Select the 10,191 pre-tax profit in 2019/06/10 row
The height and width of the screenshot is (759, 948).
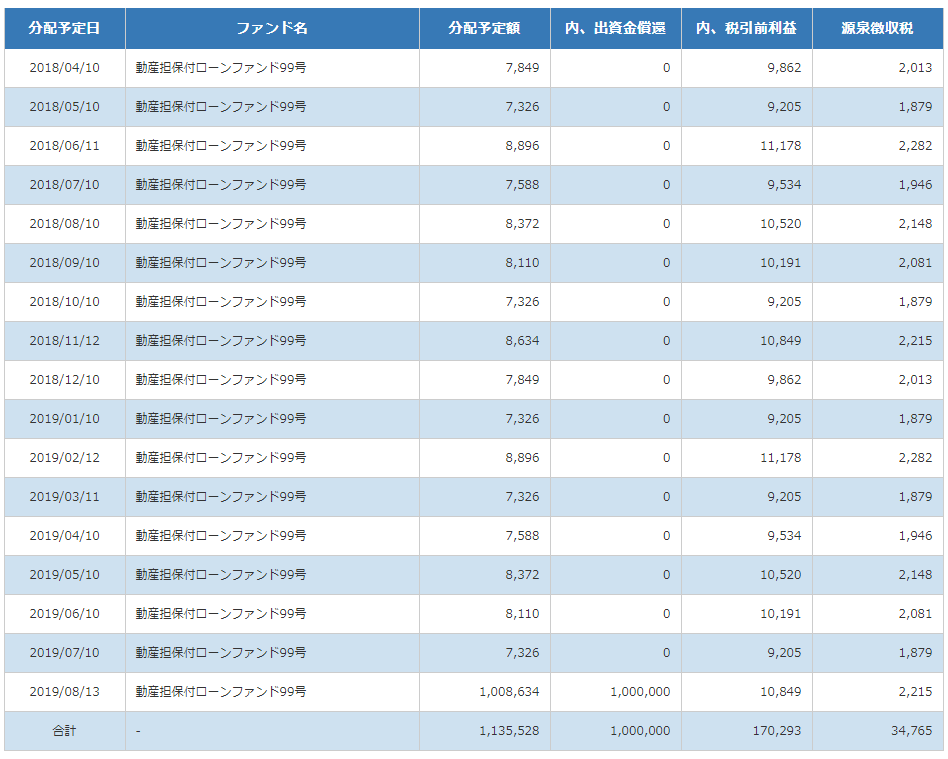click(x=780, y=614)
